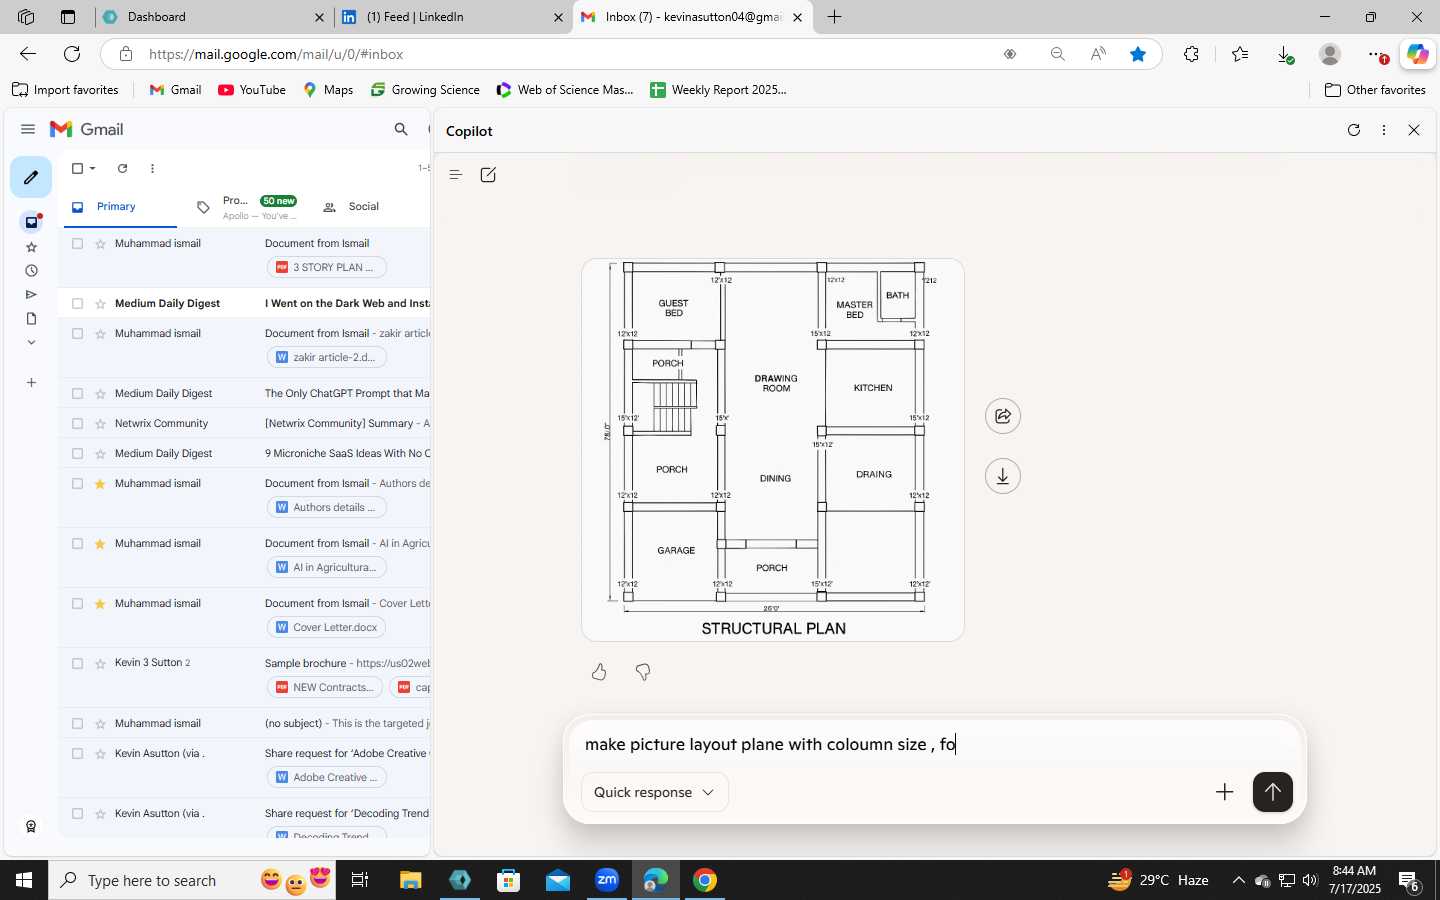Check the 'Authors details' email checkbox
1440x900 pixels.
[x=77, y=483]
